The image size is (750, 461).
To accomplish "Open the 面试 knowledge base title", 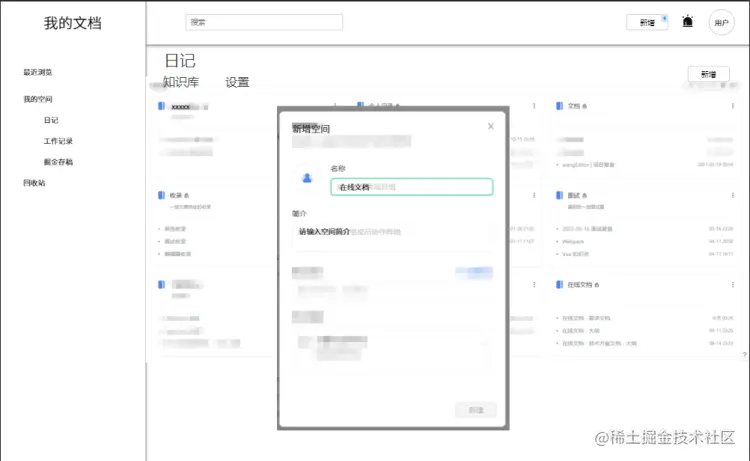I will click(574, 195).
